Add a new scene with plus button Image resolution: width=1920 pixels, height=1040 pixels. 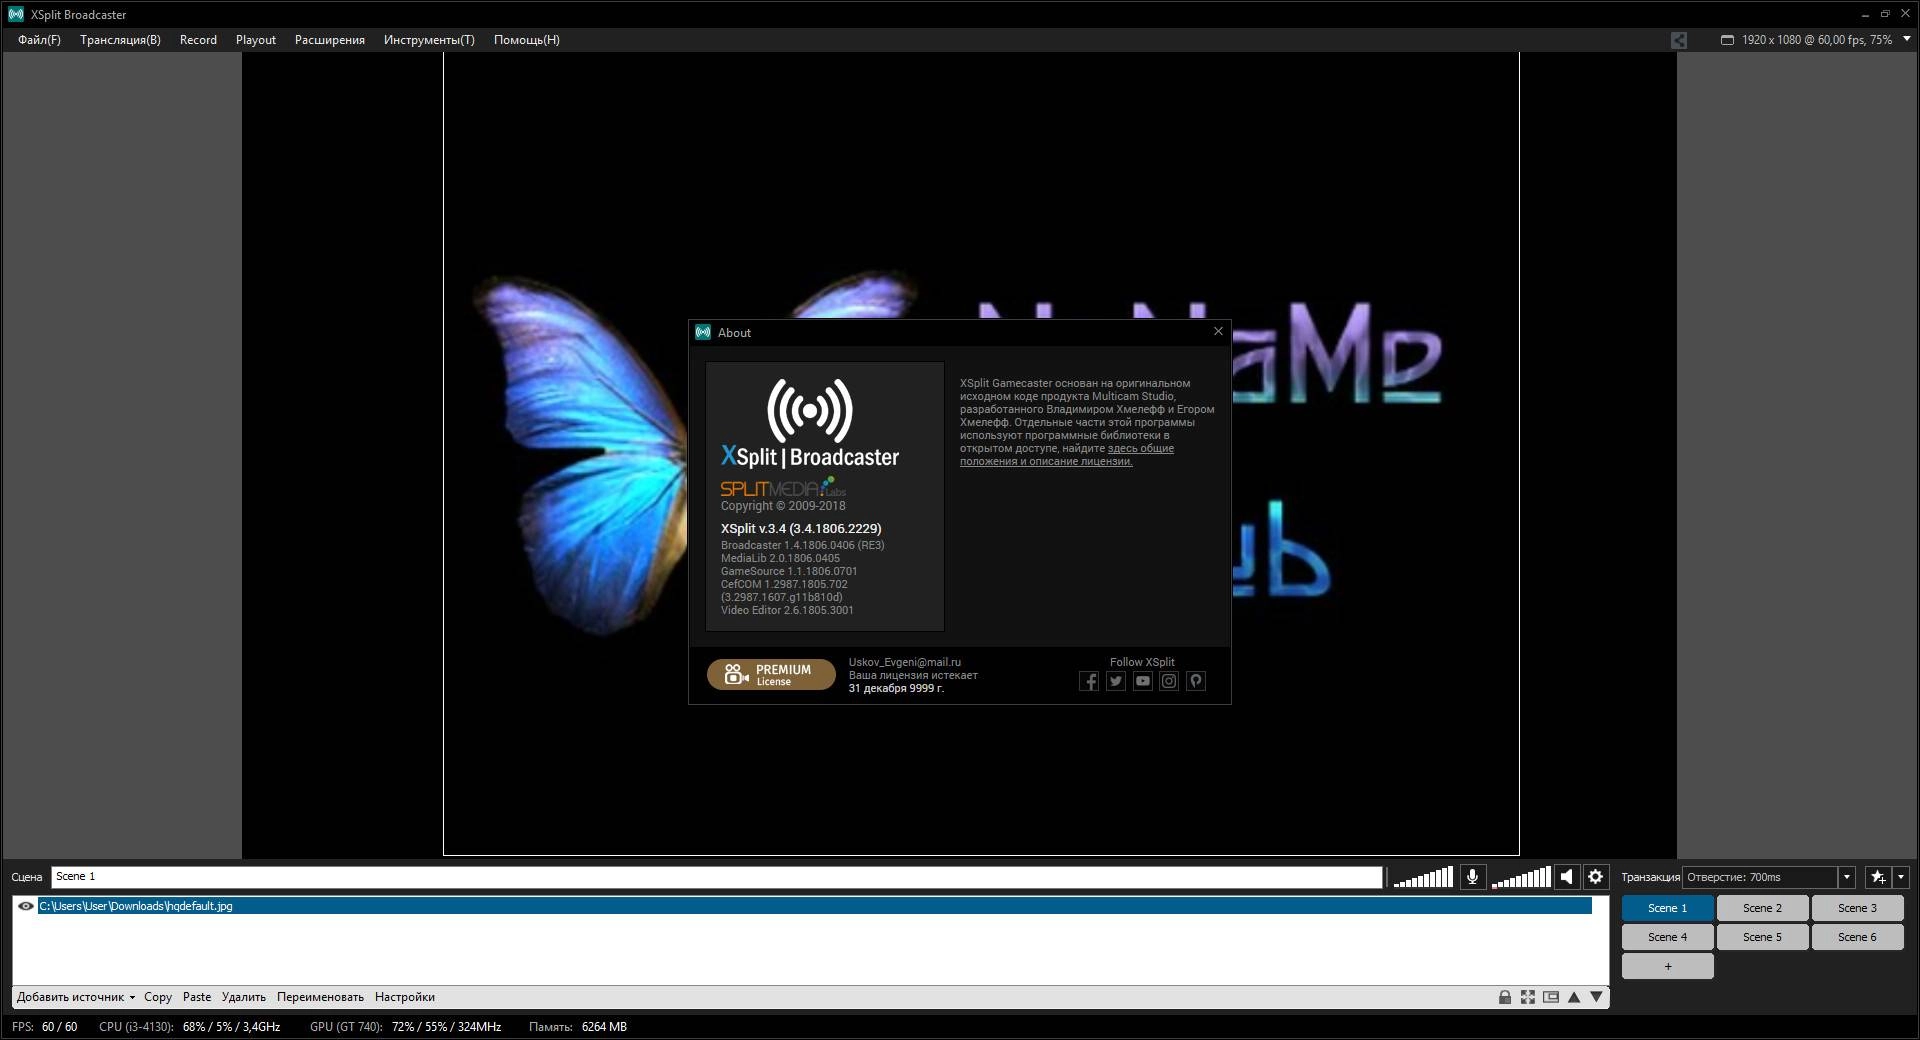[x=1667, y=966]
